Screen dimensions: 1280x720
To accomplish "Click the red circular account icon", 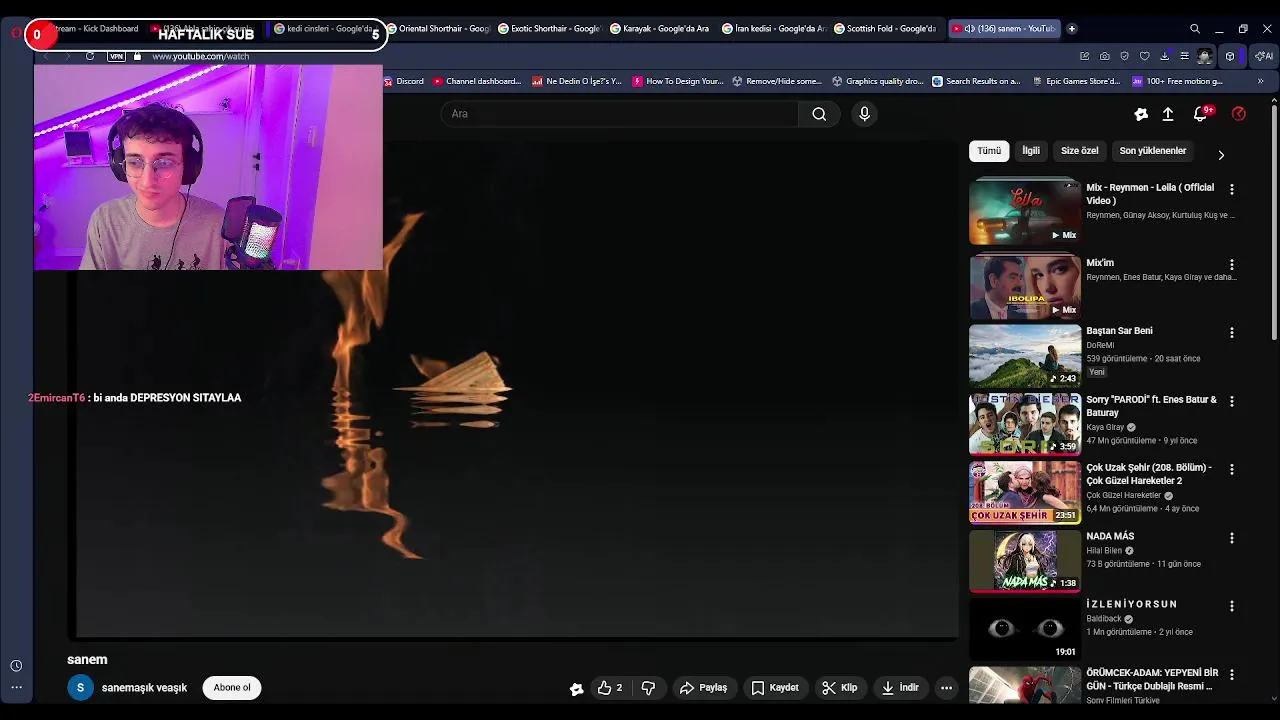I will [1239, 114].
